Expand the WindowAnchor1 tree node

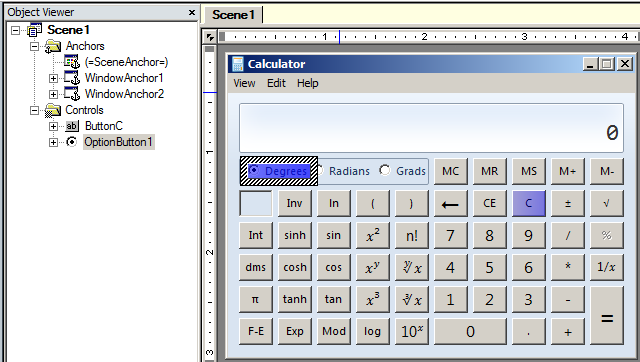coord(53,78)
